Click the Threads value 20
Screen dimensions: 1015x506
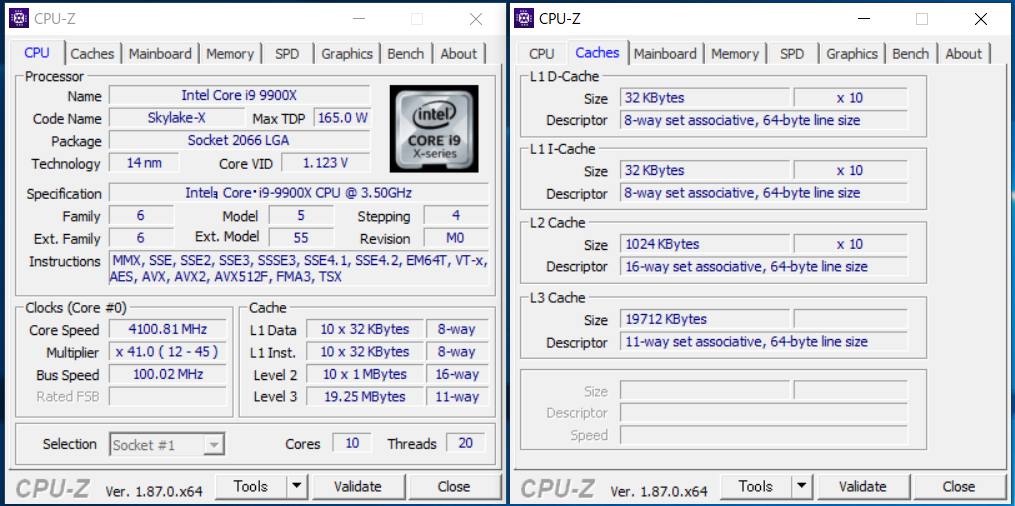tap(465, 443)
